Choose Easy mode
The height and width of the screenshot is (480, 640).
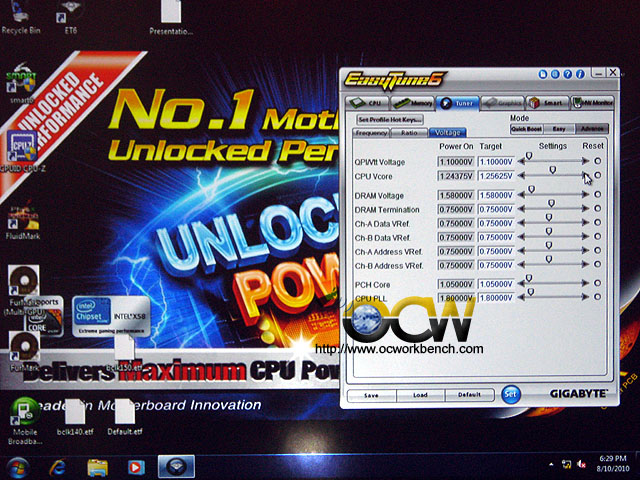(x=559, y=129)
